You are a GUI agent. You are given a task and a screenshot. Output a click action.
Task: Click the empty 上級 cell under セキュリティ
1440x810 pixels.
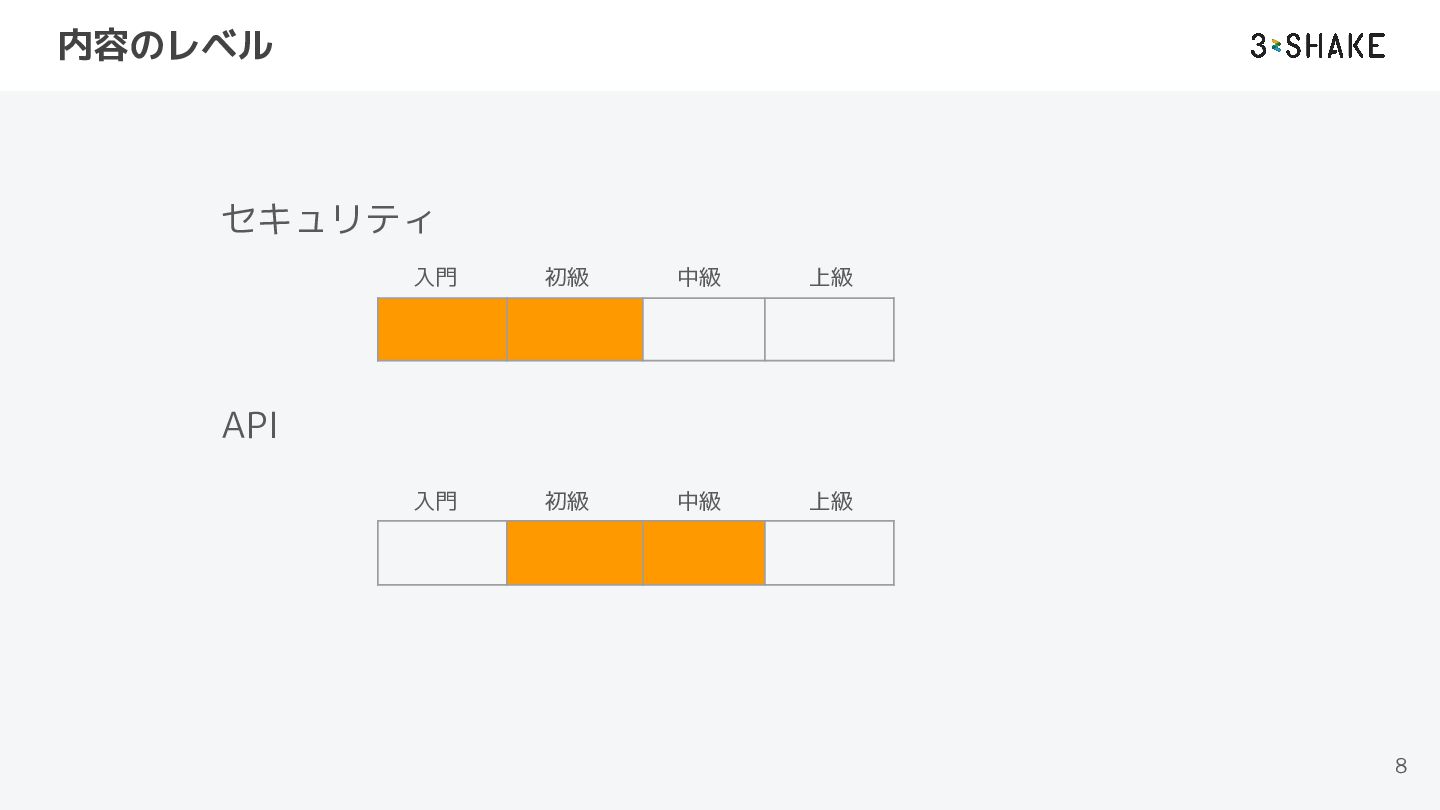tap(829, 329)
